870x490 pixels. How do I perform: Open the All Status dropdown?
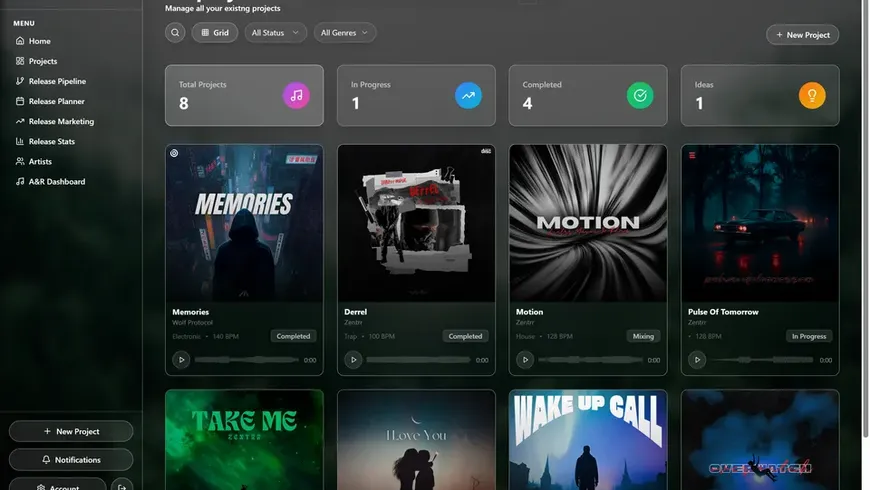point(276,33)
